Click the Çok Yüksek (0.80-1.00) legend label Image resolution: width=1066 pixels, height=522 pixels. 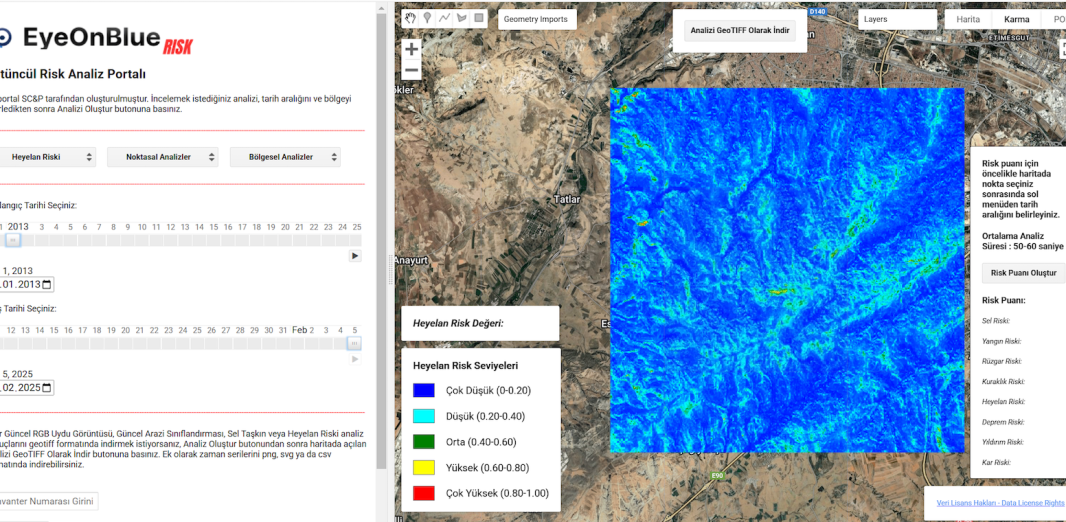click(x=497, y=493)
